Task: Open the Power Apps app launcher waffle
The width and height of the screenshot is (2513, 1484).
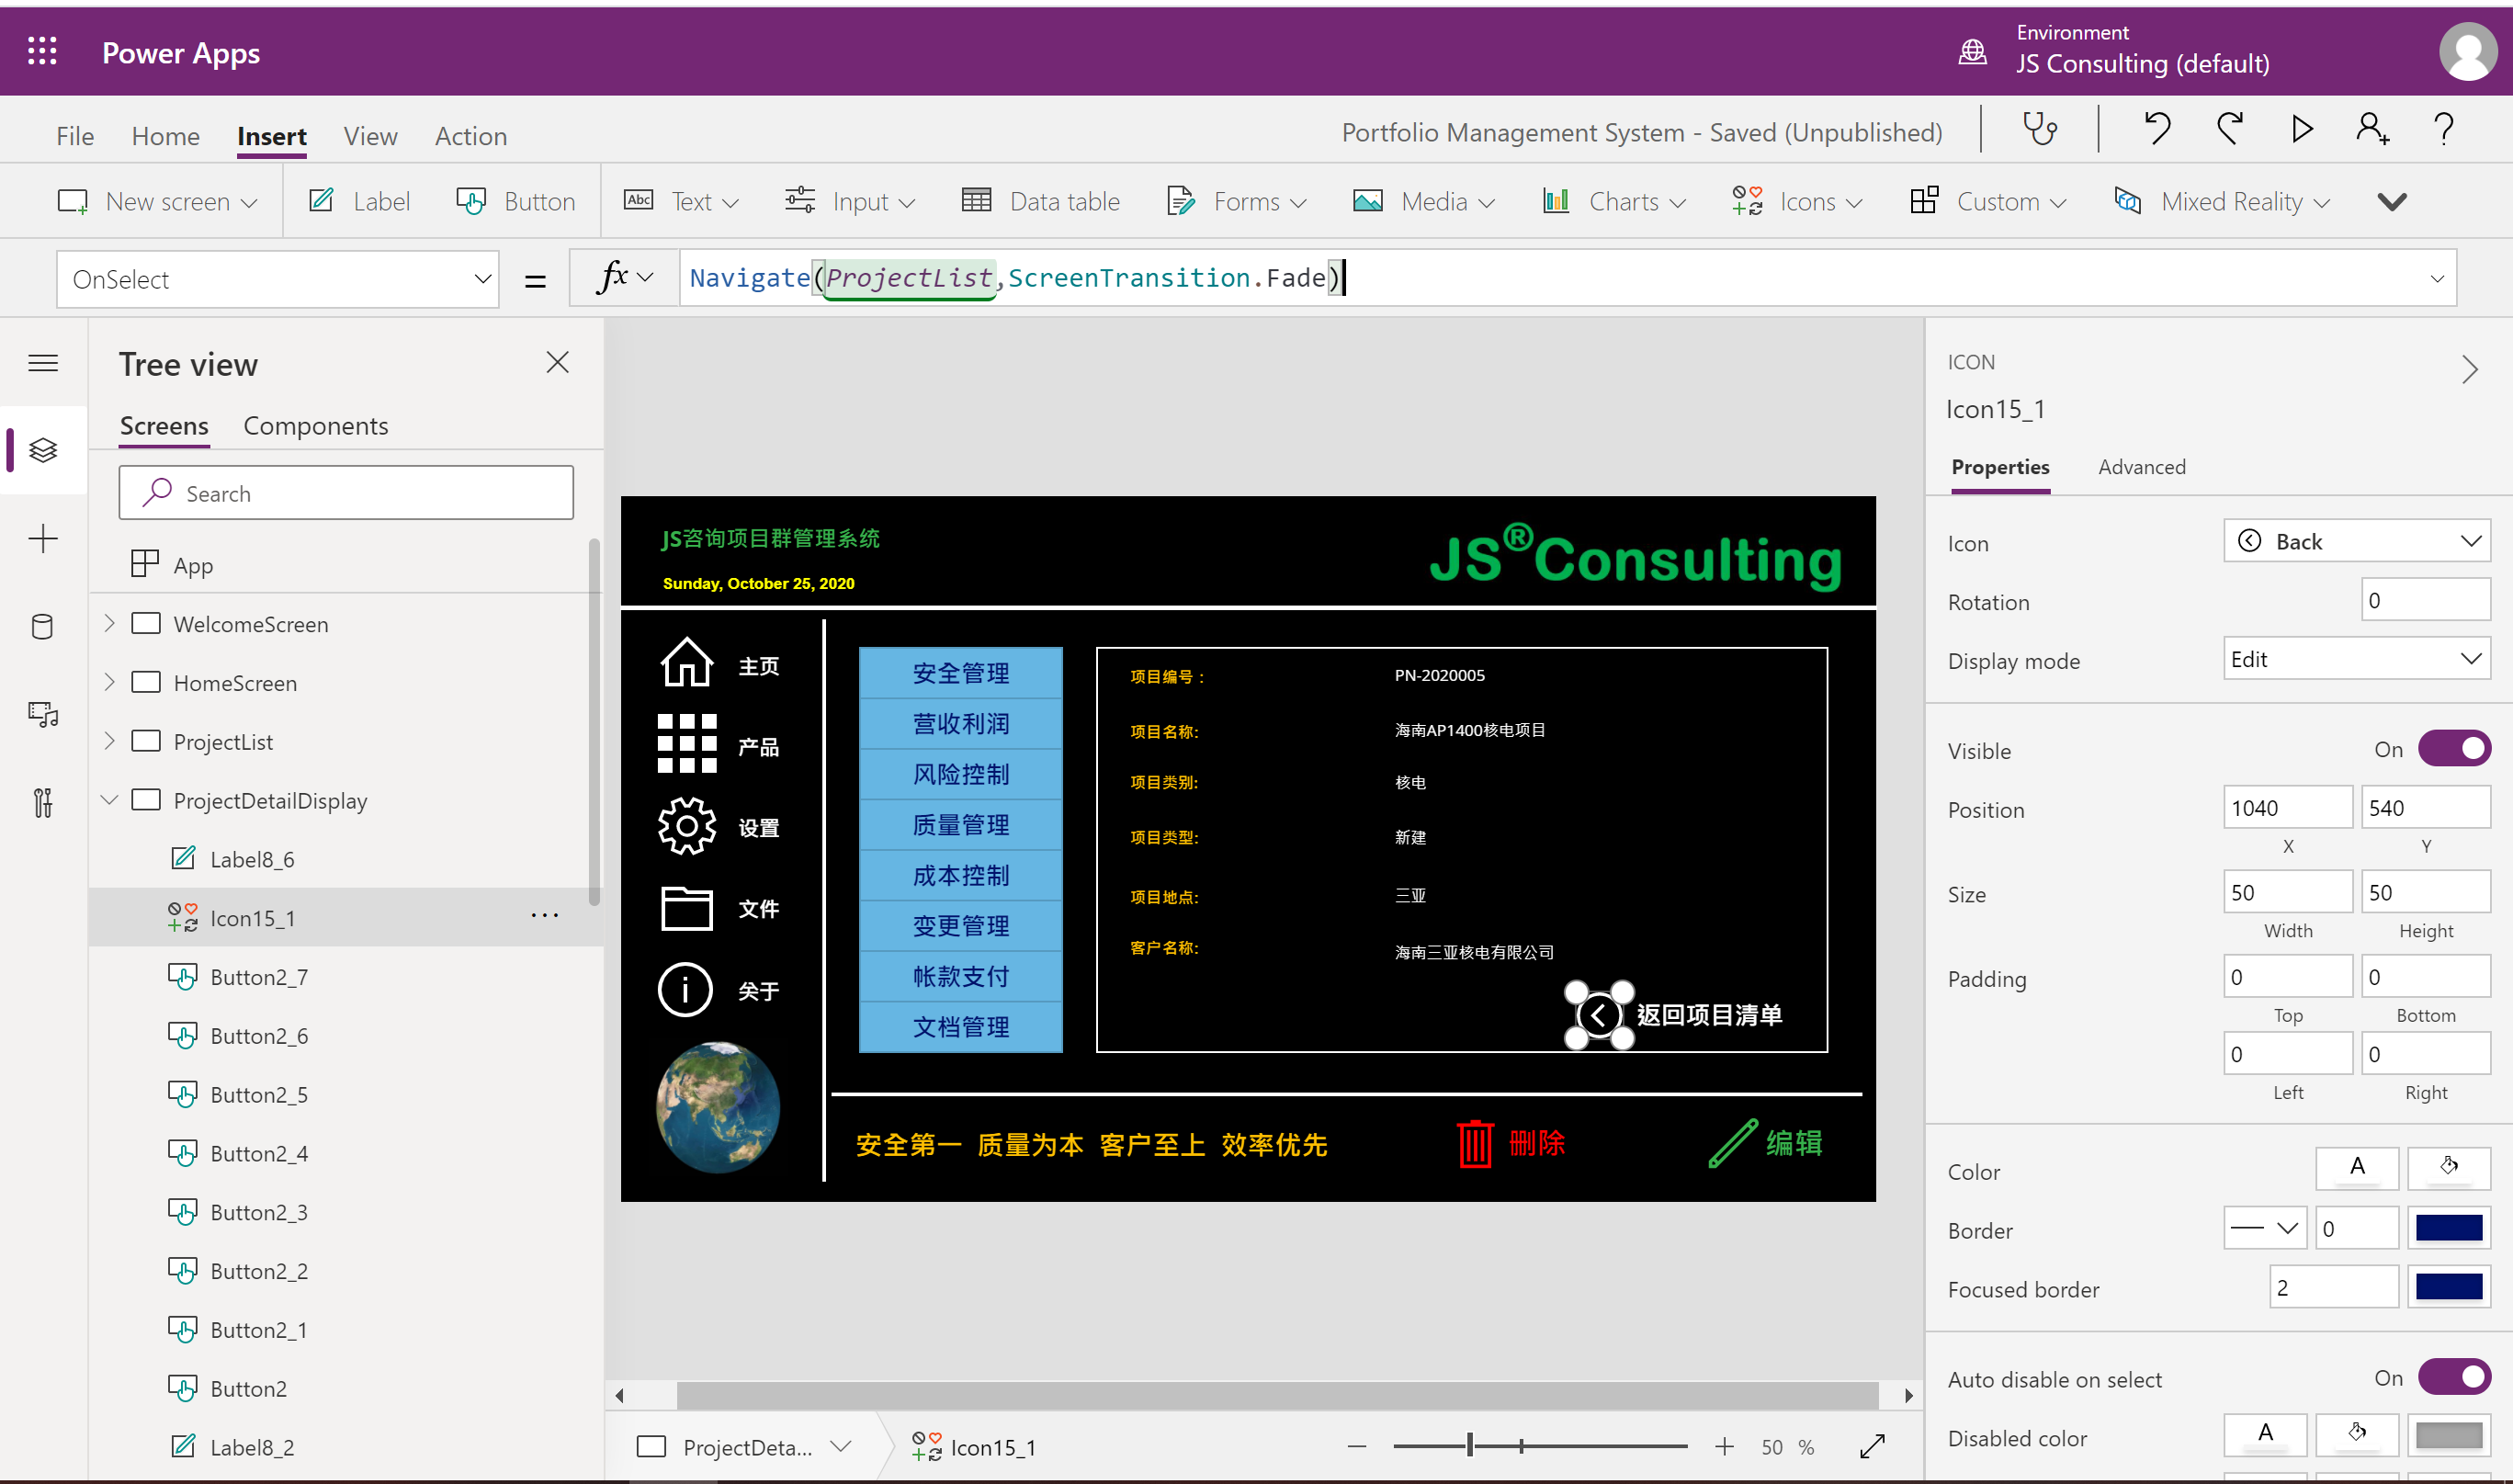Action: click(x=42, y=51)
